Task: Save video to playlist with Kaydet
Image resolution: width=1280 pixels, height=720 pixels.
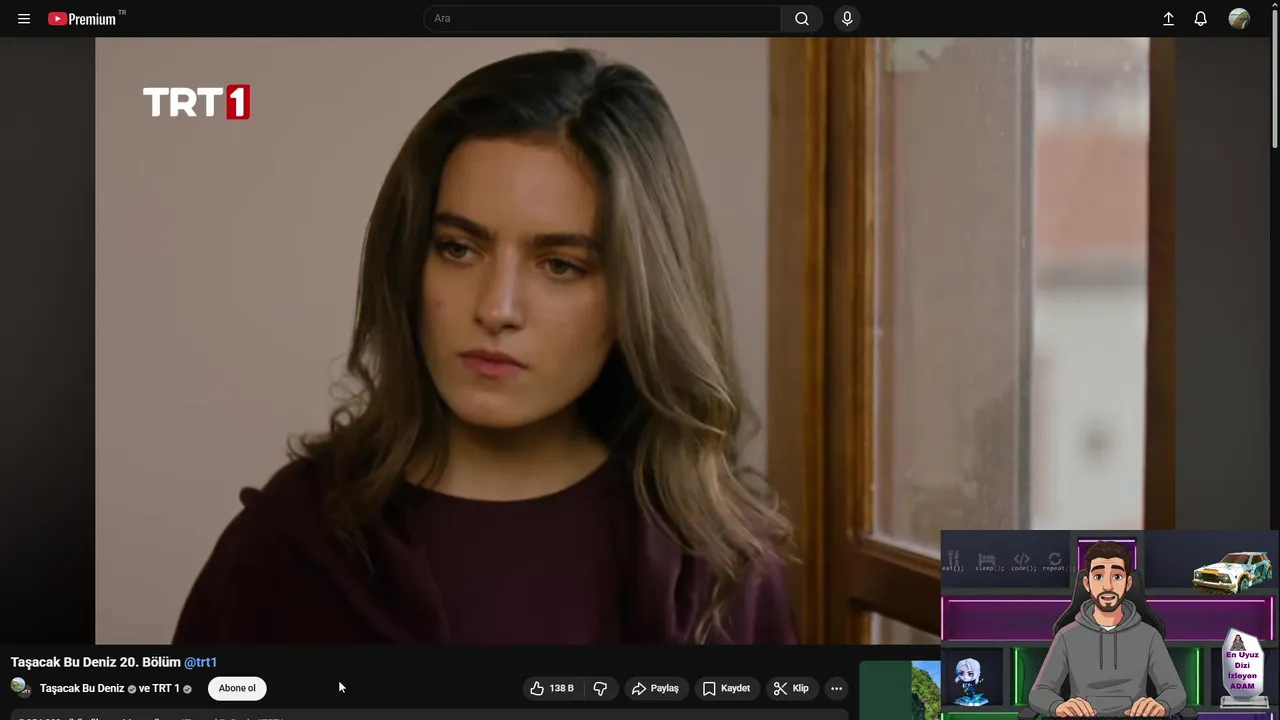Action: (x=726, y=688)
